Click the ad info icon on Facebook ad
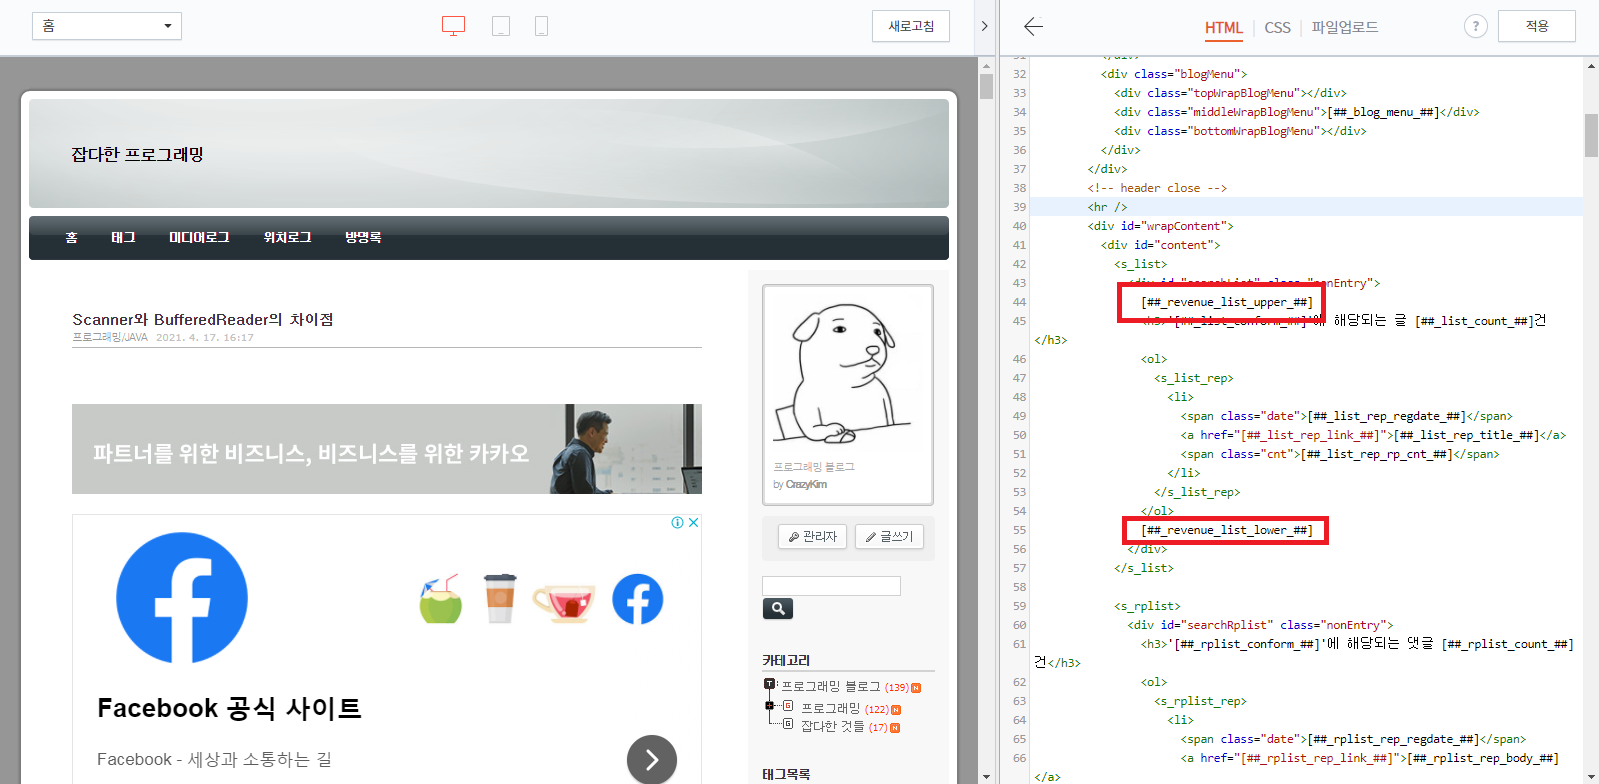Viewport: 1599px width, 784px height. coord(677,522)
